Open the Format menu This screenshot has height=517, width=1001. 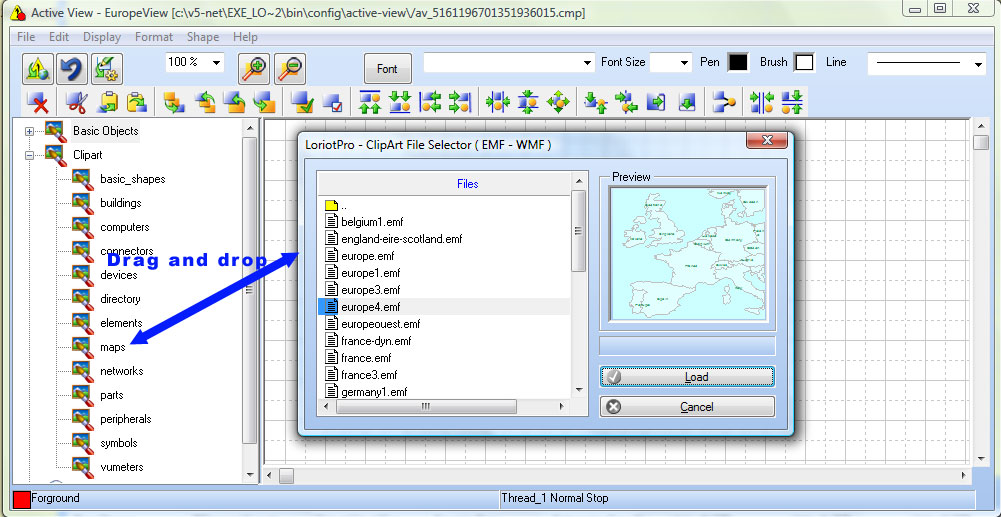[x=154, y=37]
